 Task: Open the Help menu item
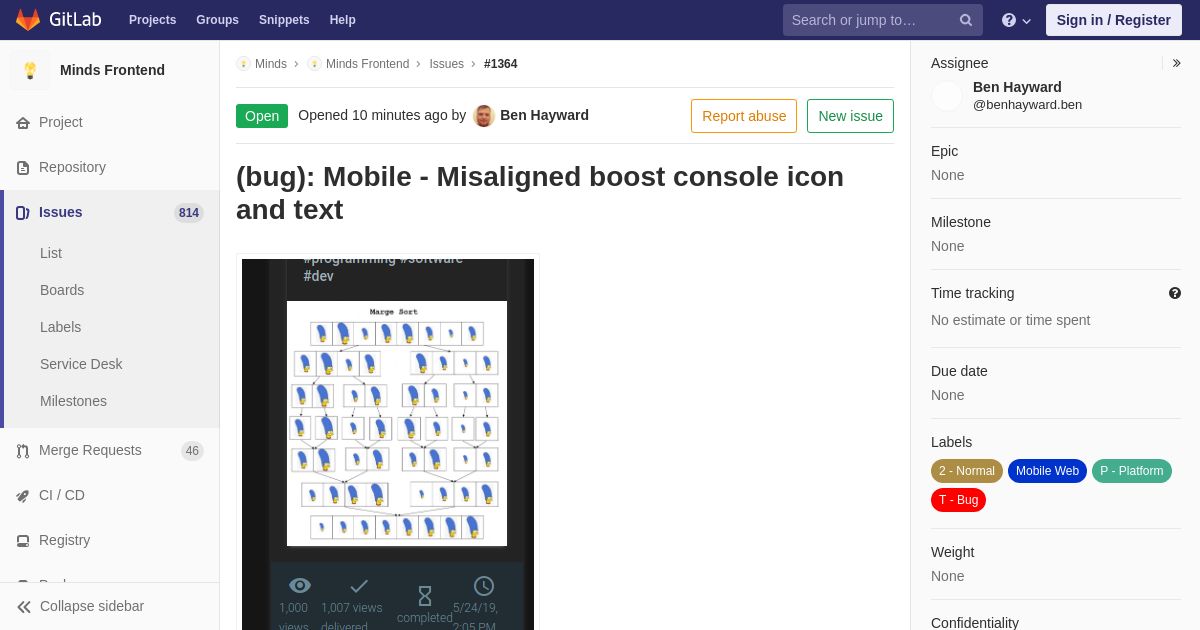tap(343, 20)
